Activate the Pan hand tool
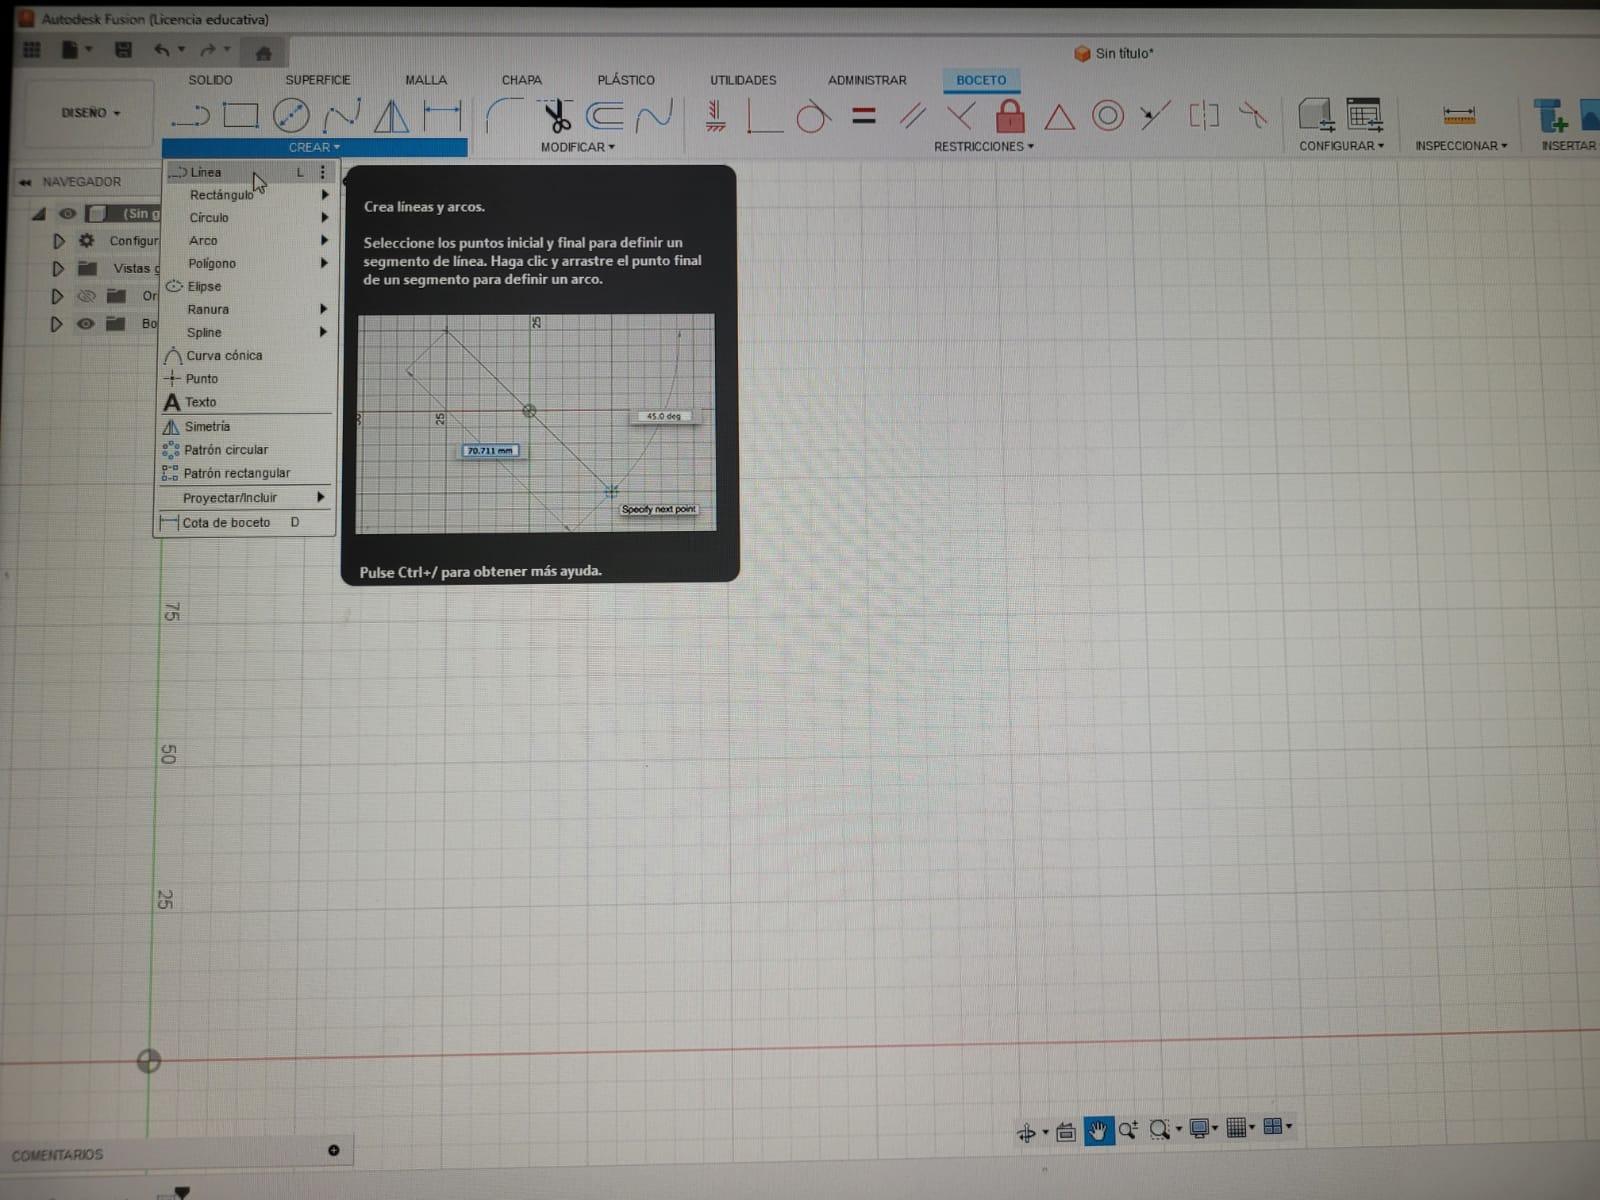This screenshot has height=1200, width=1600. pos(1098,1131)
